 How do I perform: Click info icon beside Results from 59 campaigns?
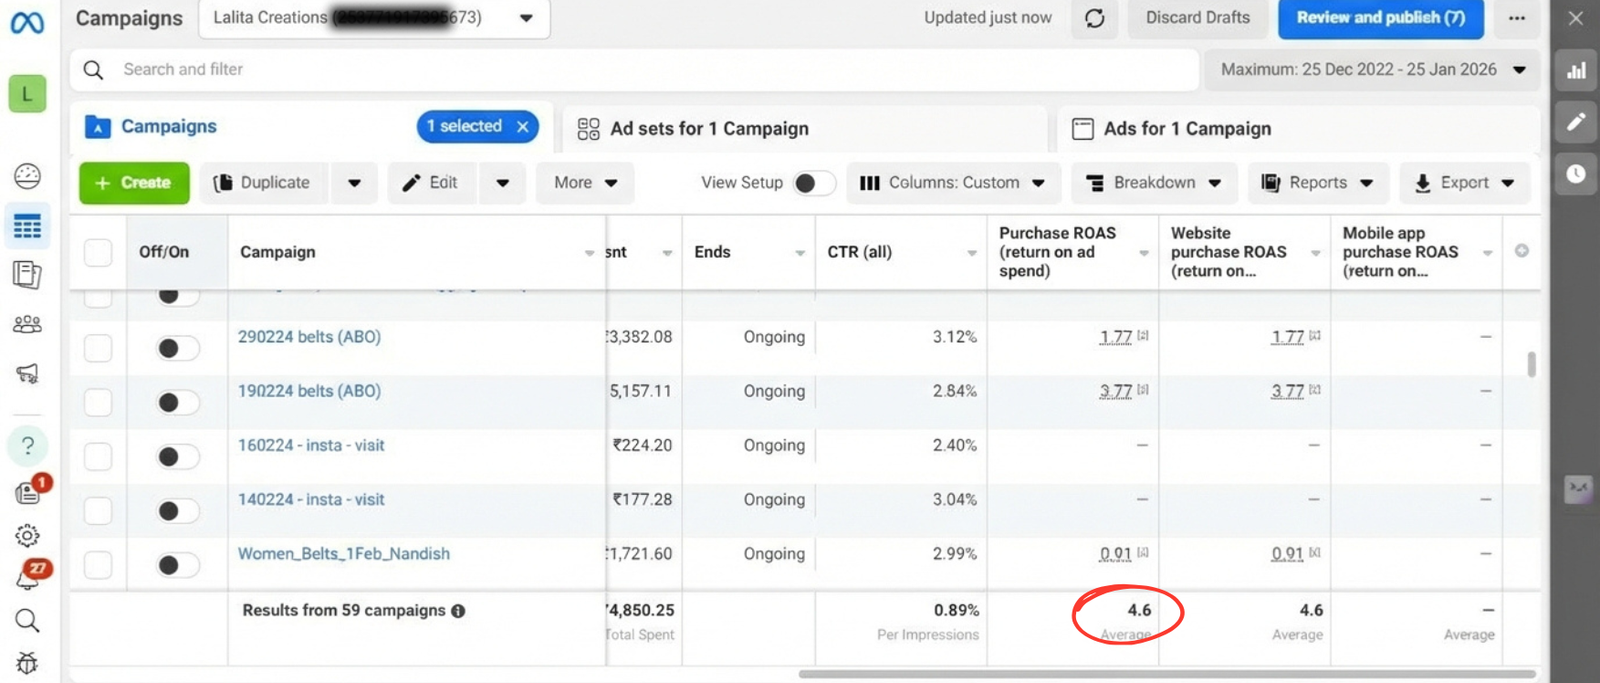coord(458,611)
